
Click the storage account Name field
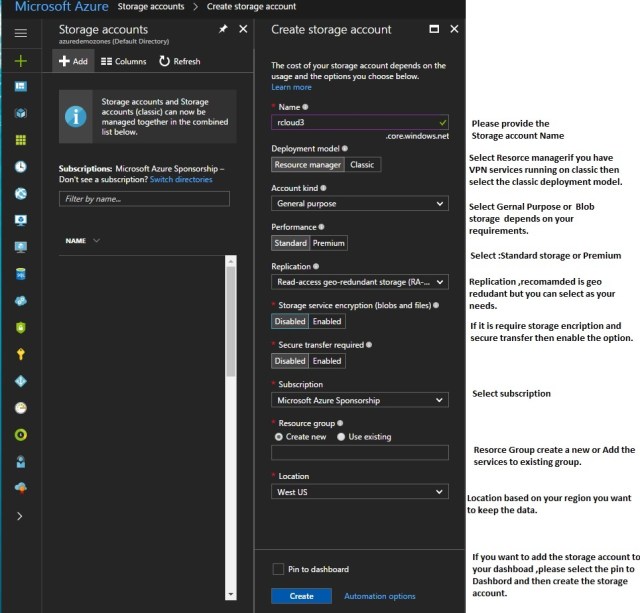pos(360,122)
